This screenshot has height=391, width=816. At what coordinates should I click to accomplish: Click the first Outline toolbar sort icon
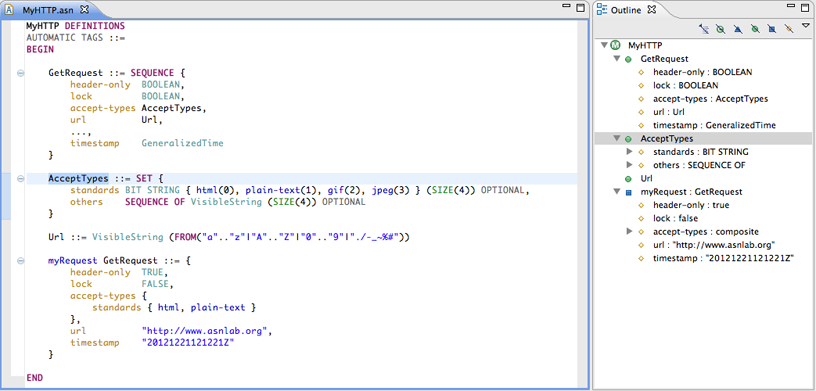[704, 30]
